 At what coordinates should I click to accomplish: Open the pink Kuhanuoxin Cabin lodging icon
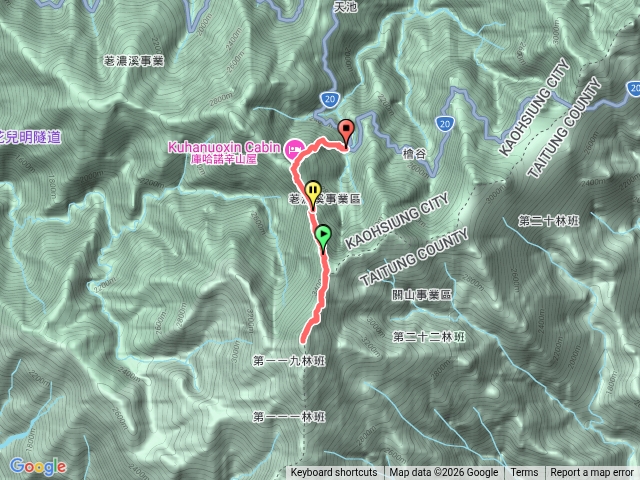(295, 149)
